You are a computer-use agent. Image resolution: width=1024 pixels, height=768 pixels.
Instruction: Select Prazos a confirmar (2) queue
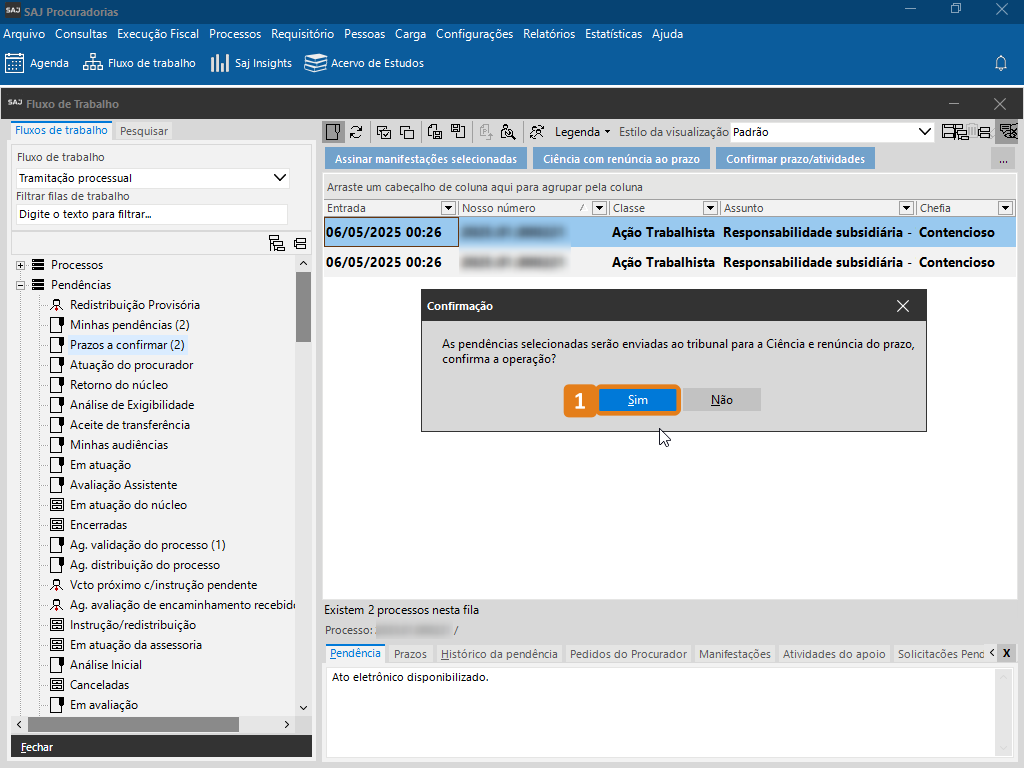[127, 345]
